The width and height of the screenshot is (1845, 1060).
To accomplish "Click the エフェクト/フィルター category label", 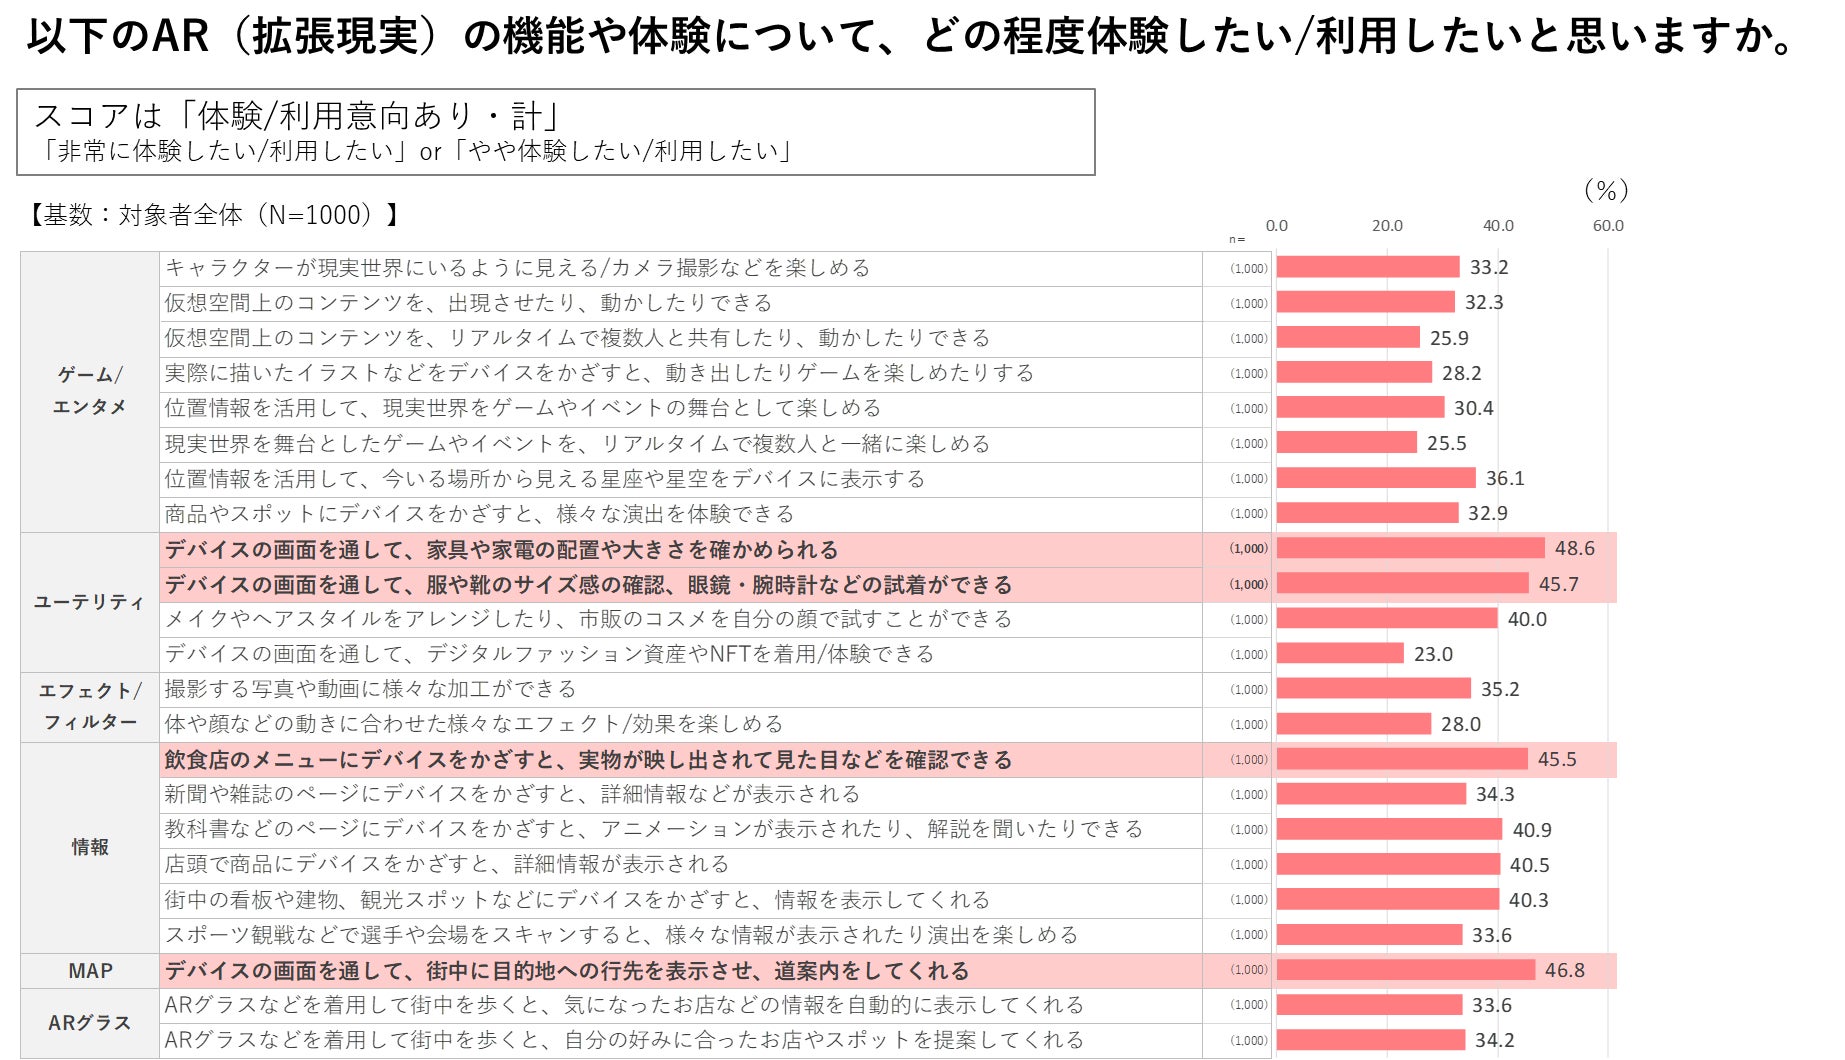I will 90,706.
